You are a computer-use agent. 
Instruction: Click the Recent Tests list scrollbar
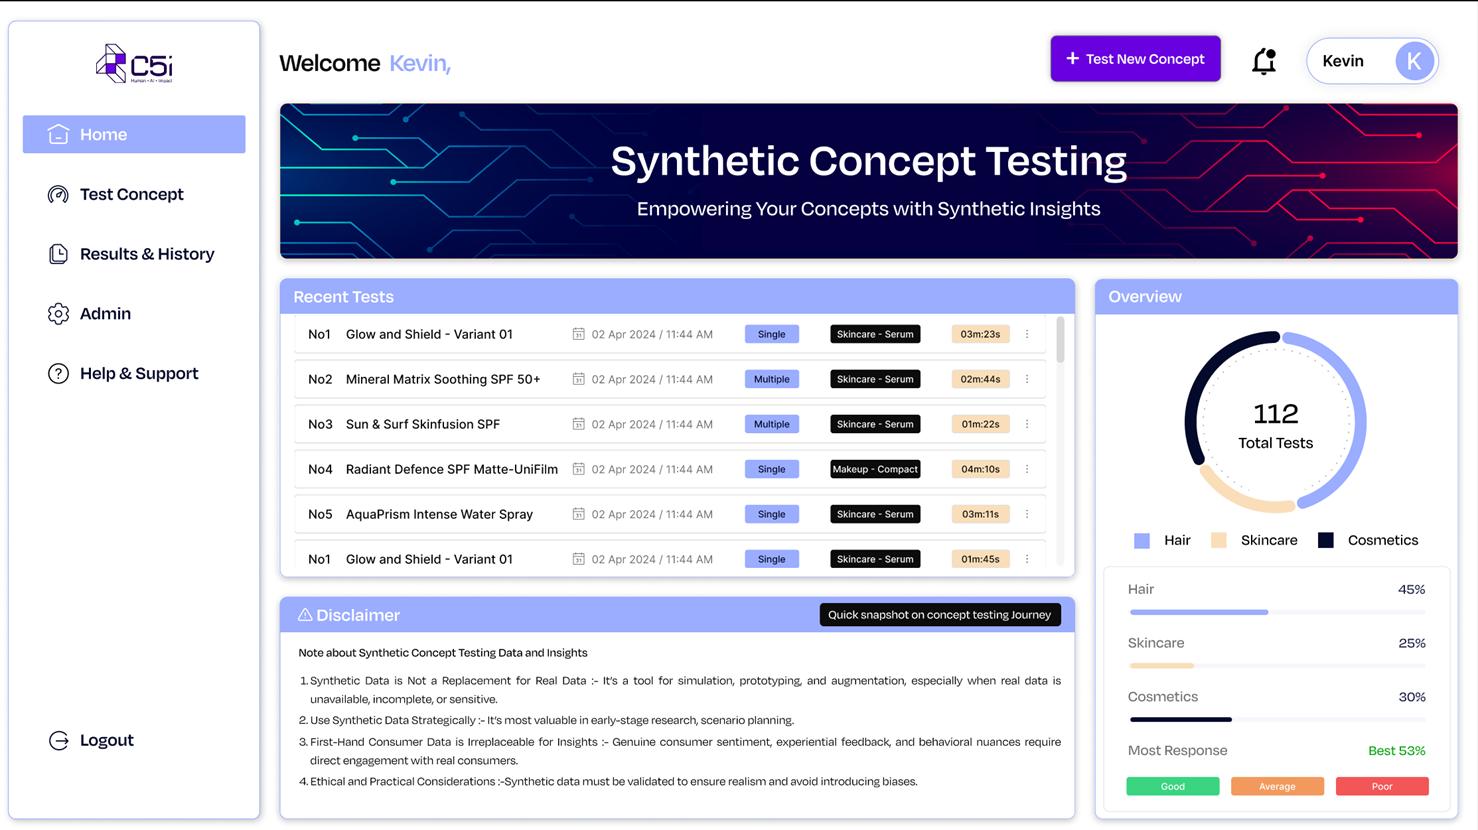pyautogui.click(x=1060, y=340)
